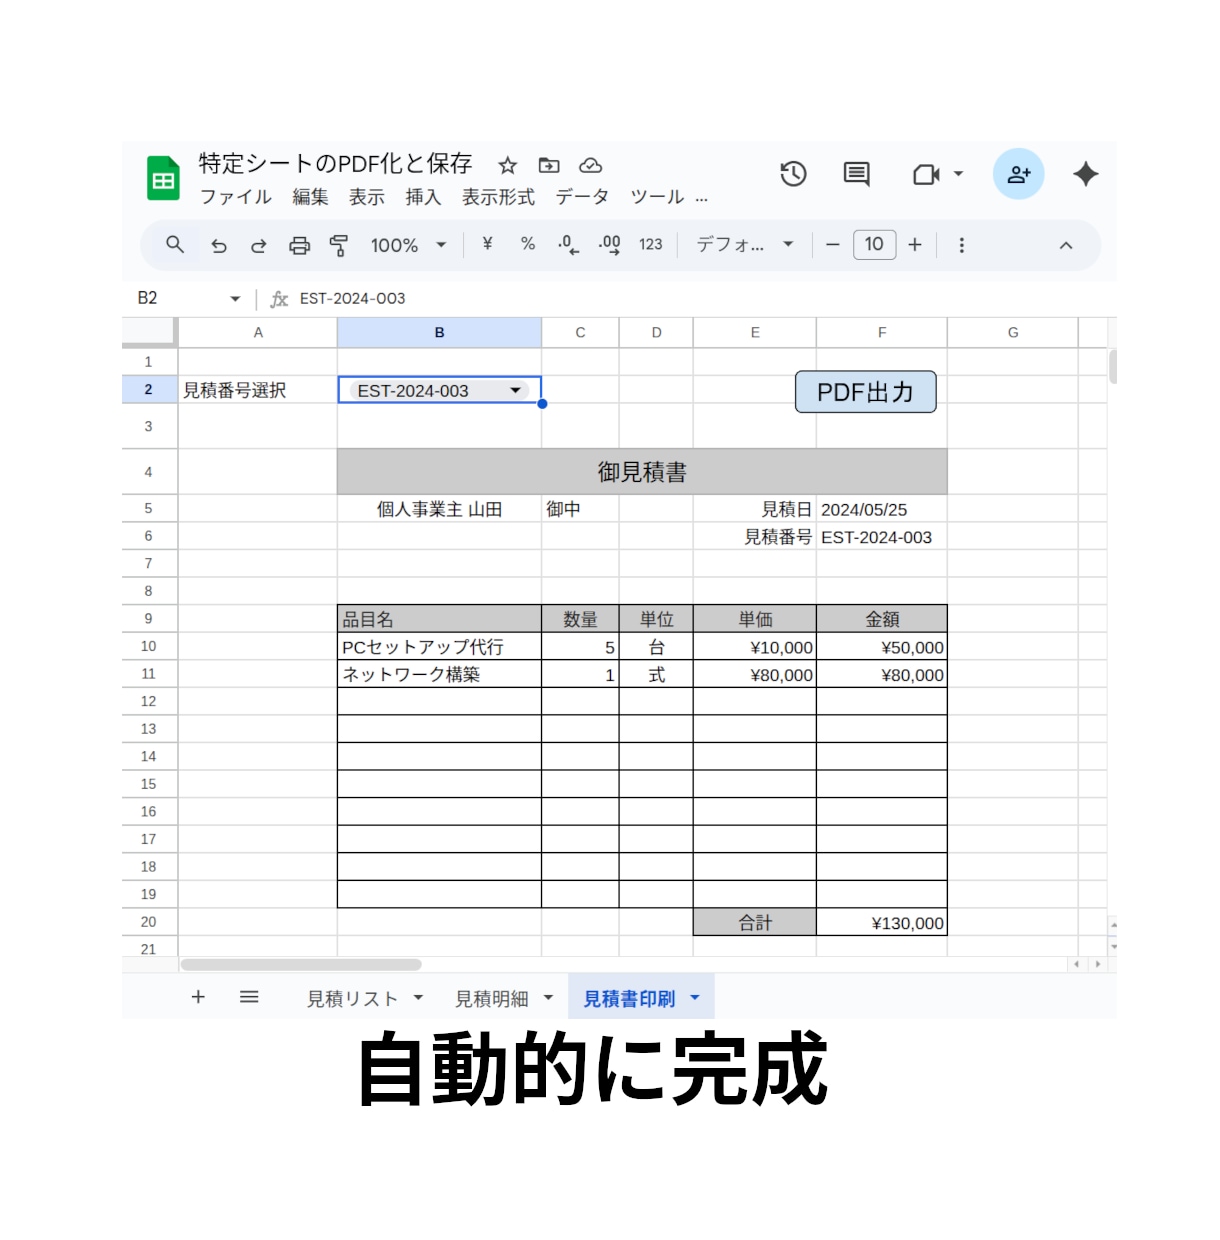Activate the paint format tool
This screenshot has height=1240, width=1220.
click(339, 245)
